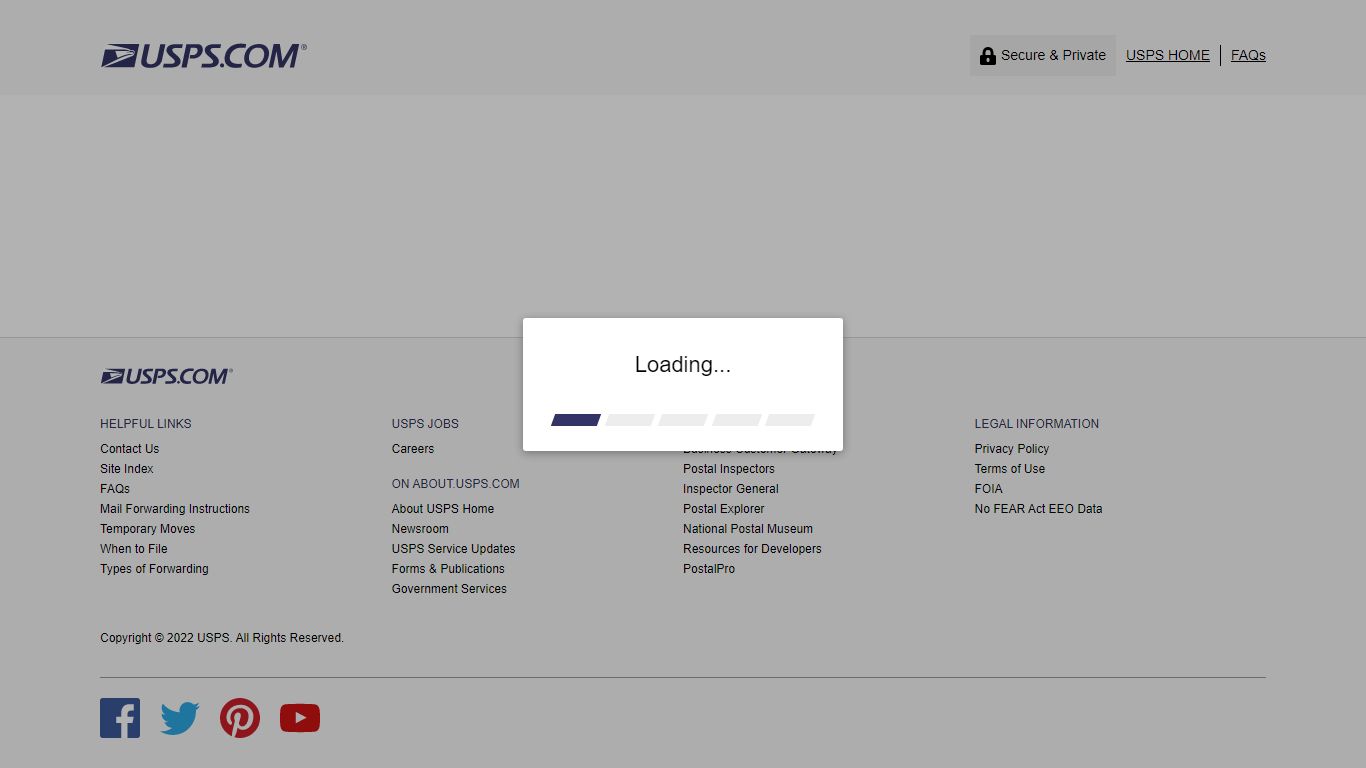1366x768 pixels.
Task: Open Government Services link
Action: click(449, 589)
